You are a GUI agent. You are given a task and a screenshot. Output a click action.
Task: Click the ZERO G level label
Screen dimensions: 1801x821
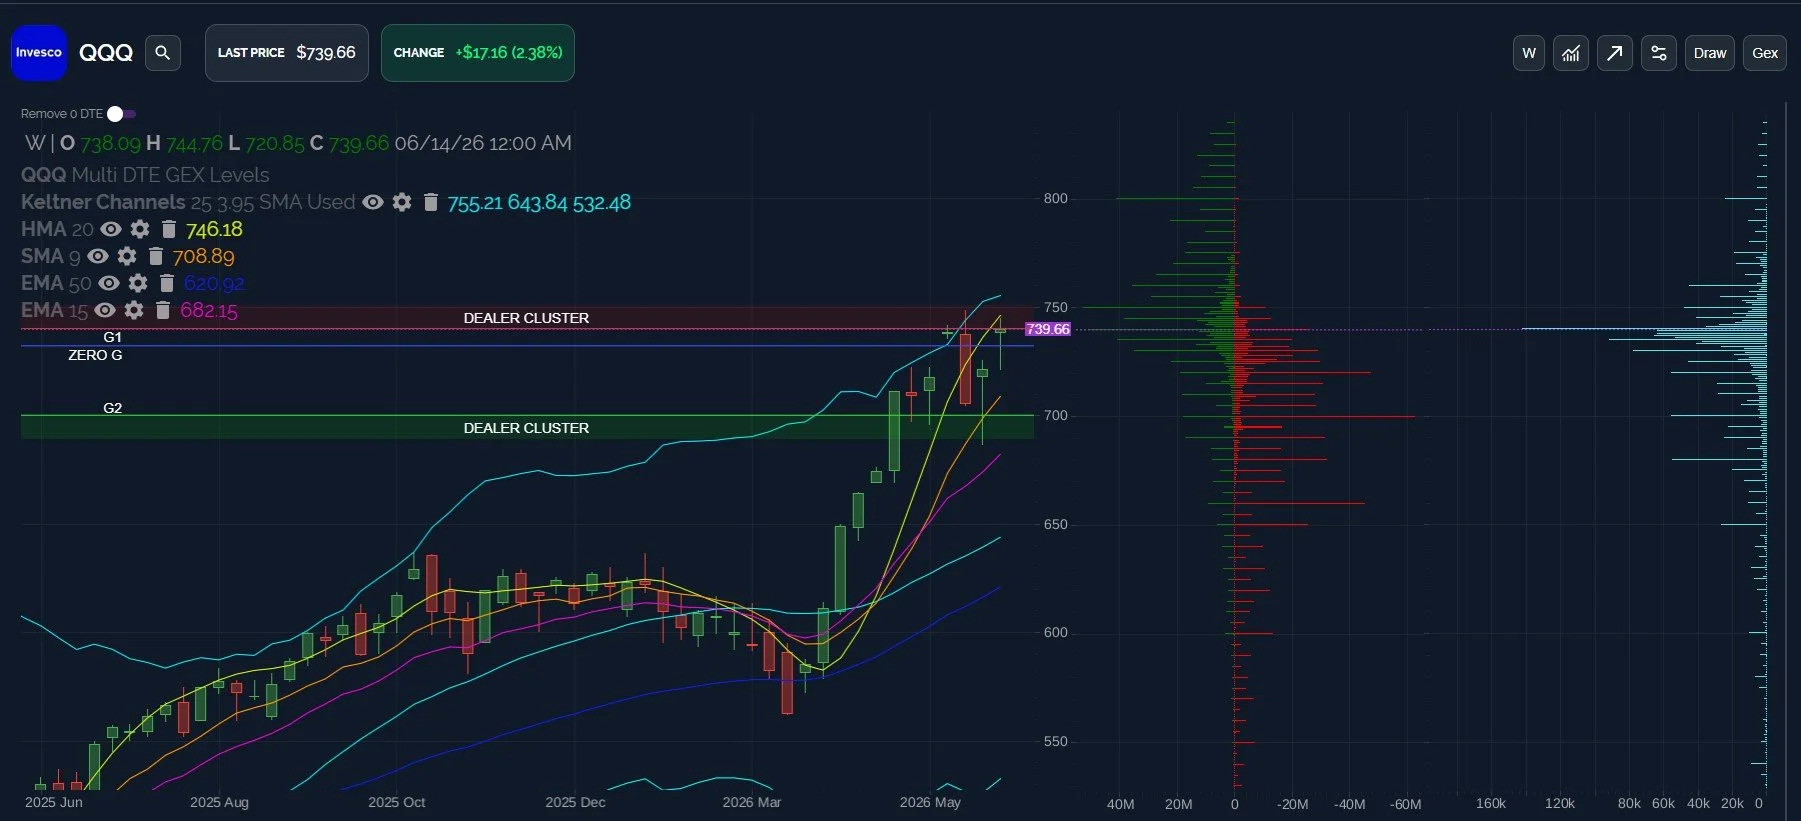pos(95,355)
